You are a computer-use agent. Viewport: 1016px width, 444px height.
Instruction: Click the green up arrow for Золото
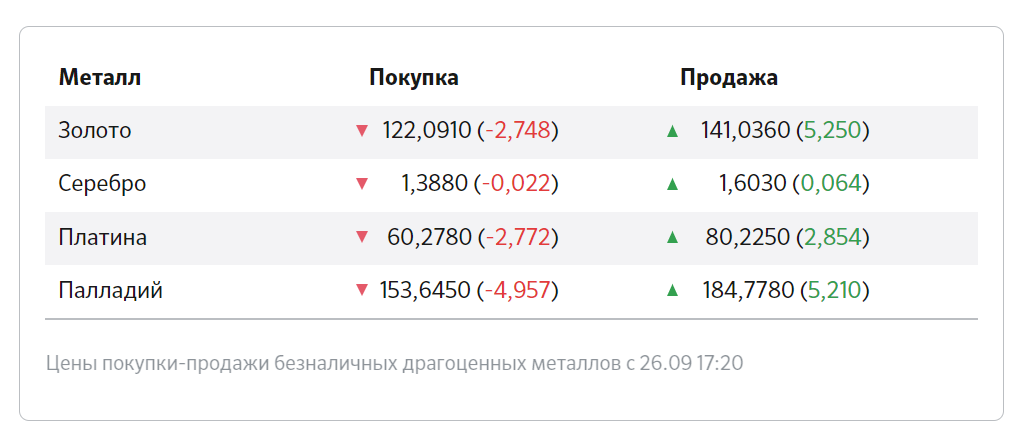point(672,131)
